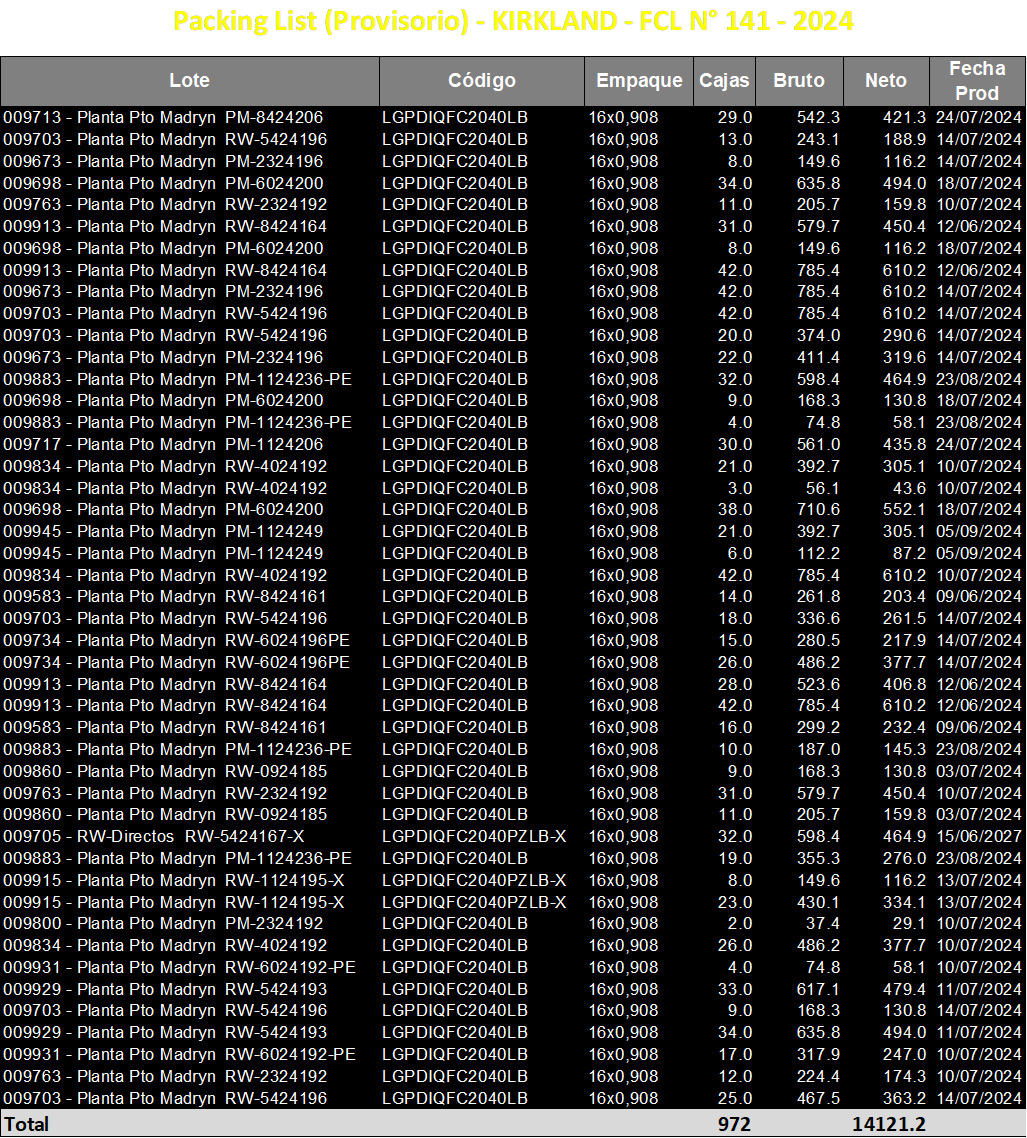Click the date cell 15/06/2027

click(978, 836)
